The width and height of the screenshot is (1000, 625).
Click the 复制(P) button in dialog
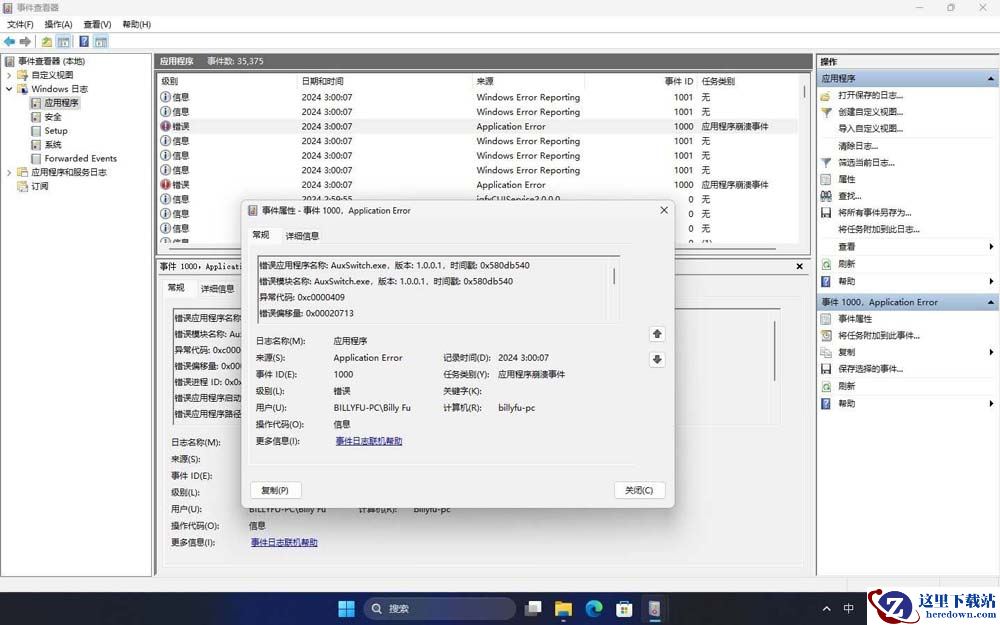point(275,490)
